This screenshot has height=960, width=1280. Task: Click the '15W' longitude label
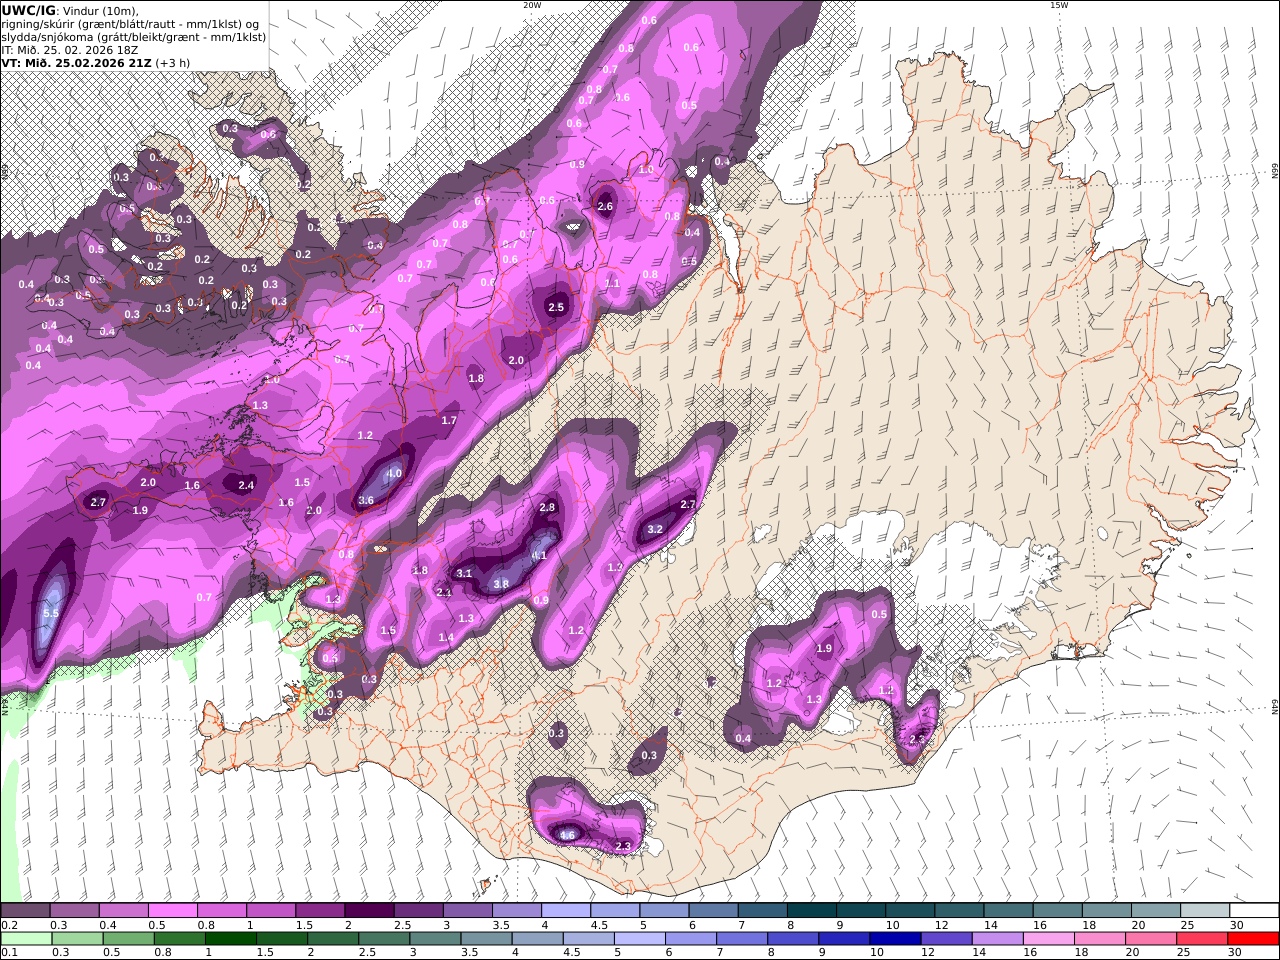(x=1058, y=5)
